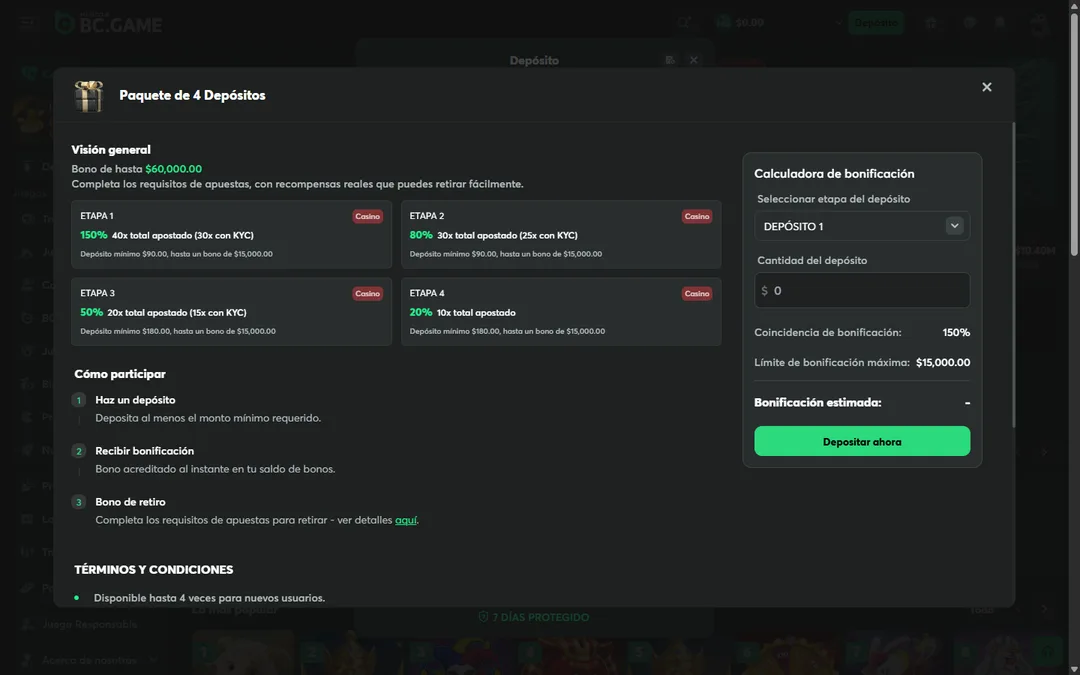Image resolution: width=1080 pixels, height=675 pixels.
Task: Select the ETAPA 3 heading text
Action: [x=97, y=293]
